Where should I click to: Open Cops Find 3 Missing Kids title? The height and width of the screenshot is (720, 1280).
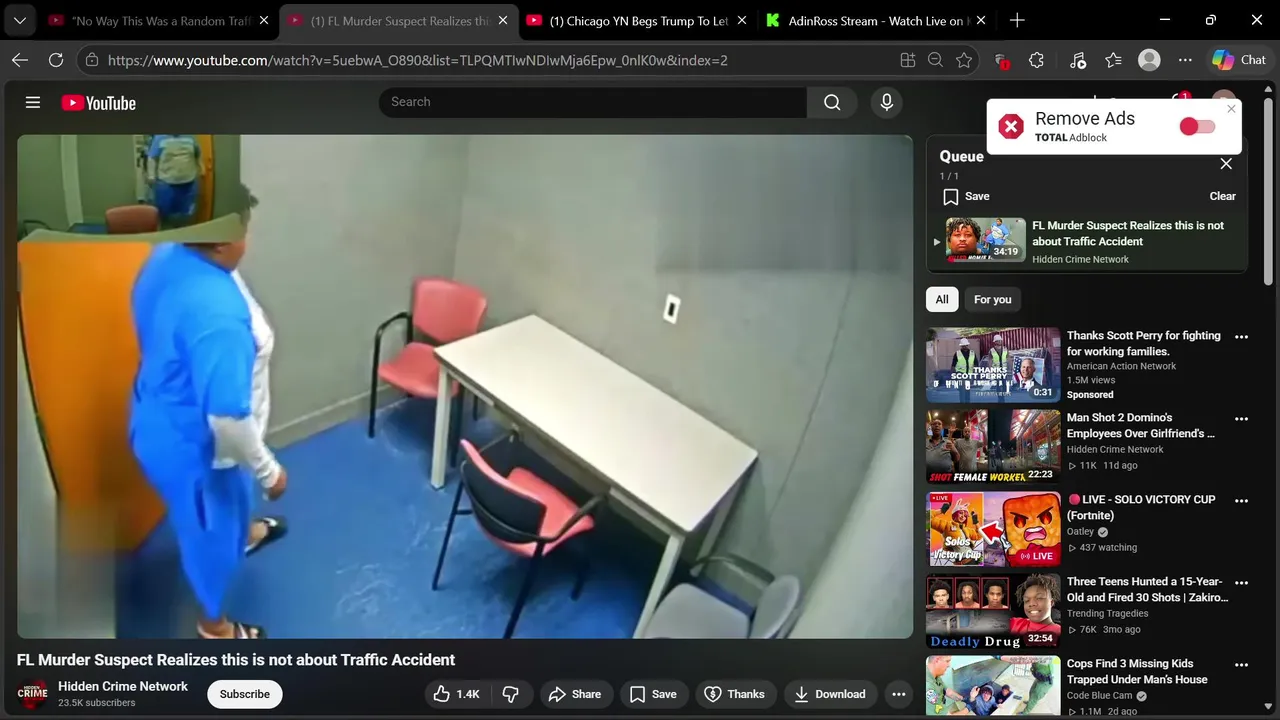click(x=1137, y=671)
